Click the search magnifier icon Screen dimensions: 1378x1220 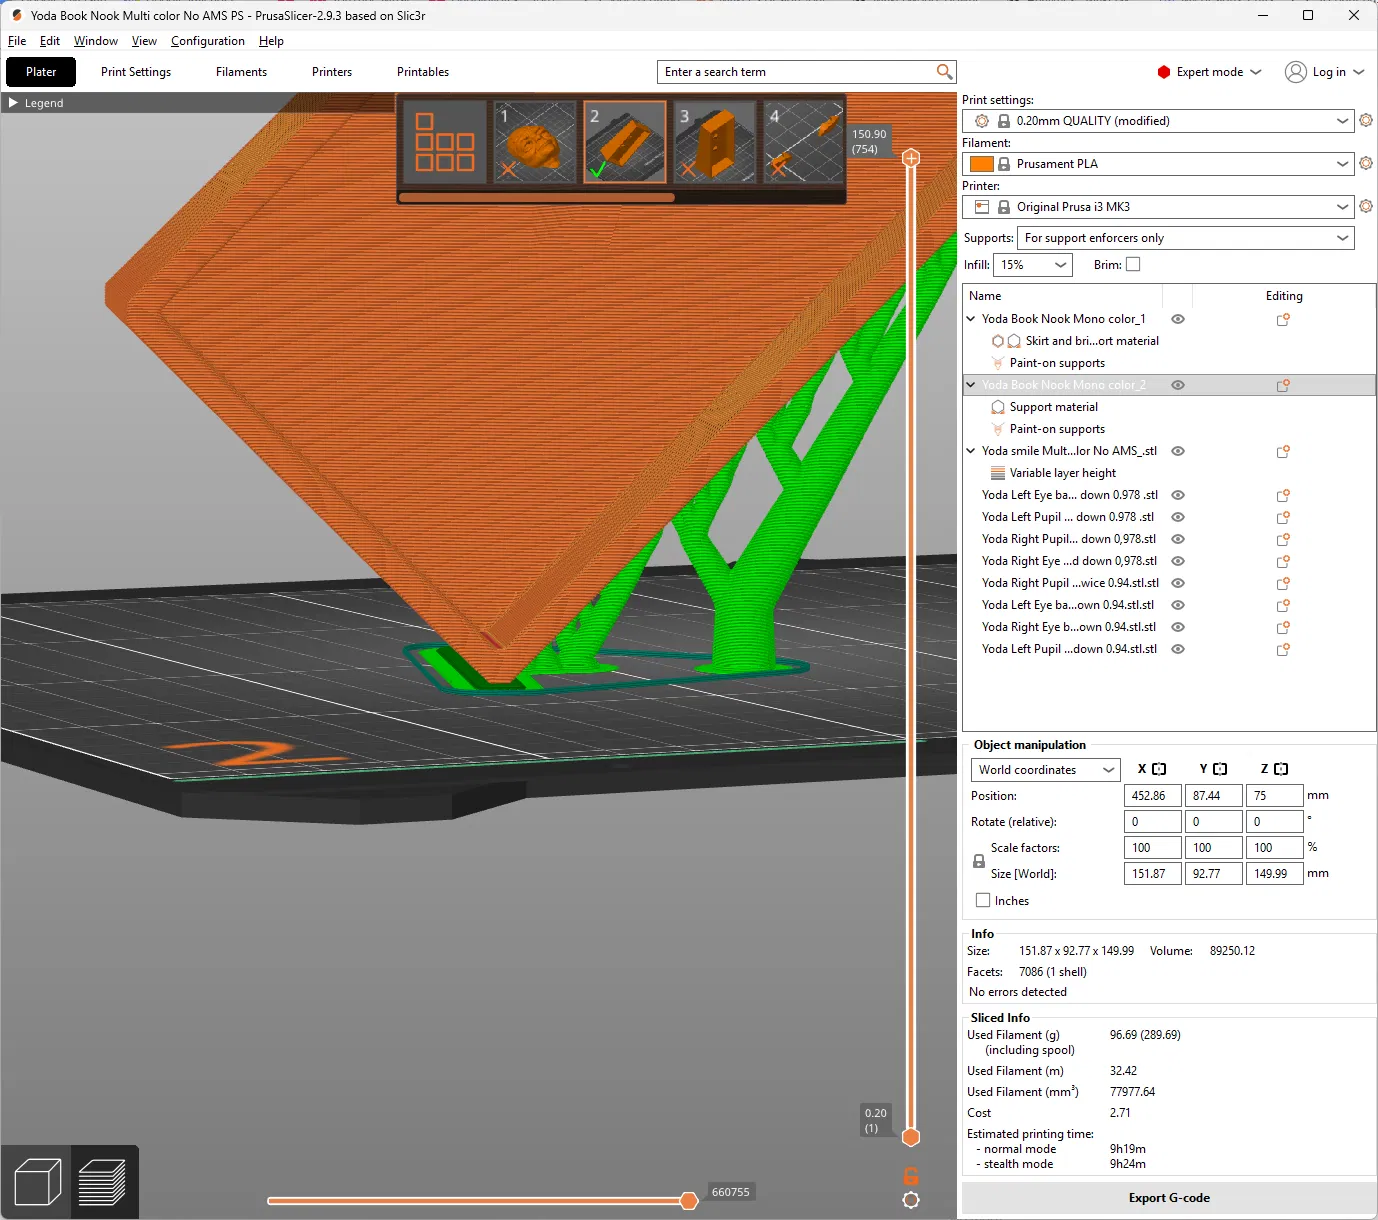[944, 72]
